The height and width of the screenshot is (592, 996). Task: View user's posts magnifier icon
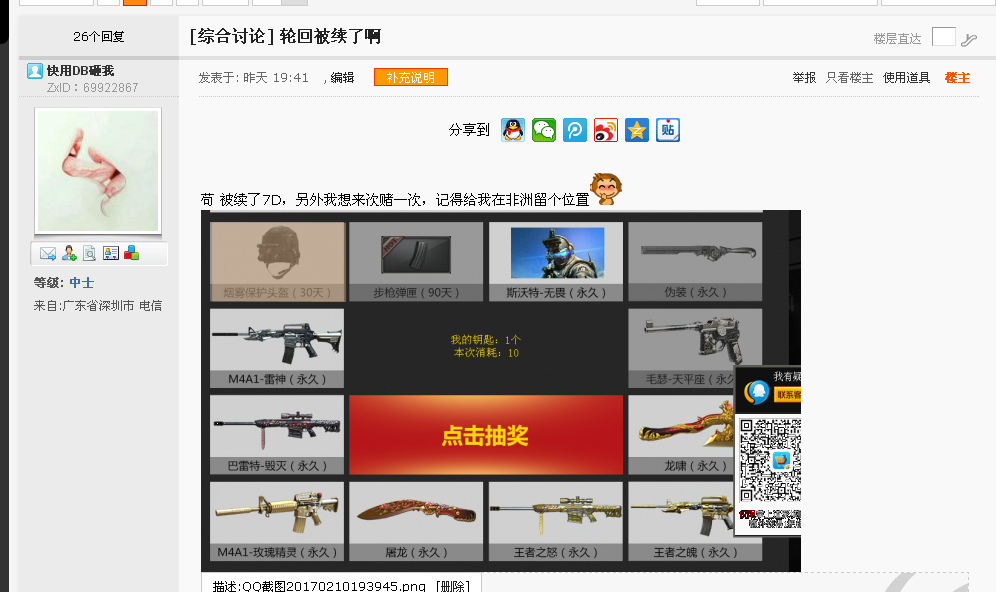pos(90,253)
